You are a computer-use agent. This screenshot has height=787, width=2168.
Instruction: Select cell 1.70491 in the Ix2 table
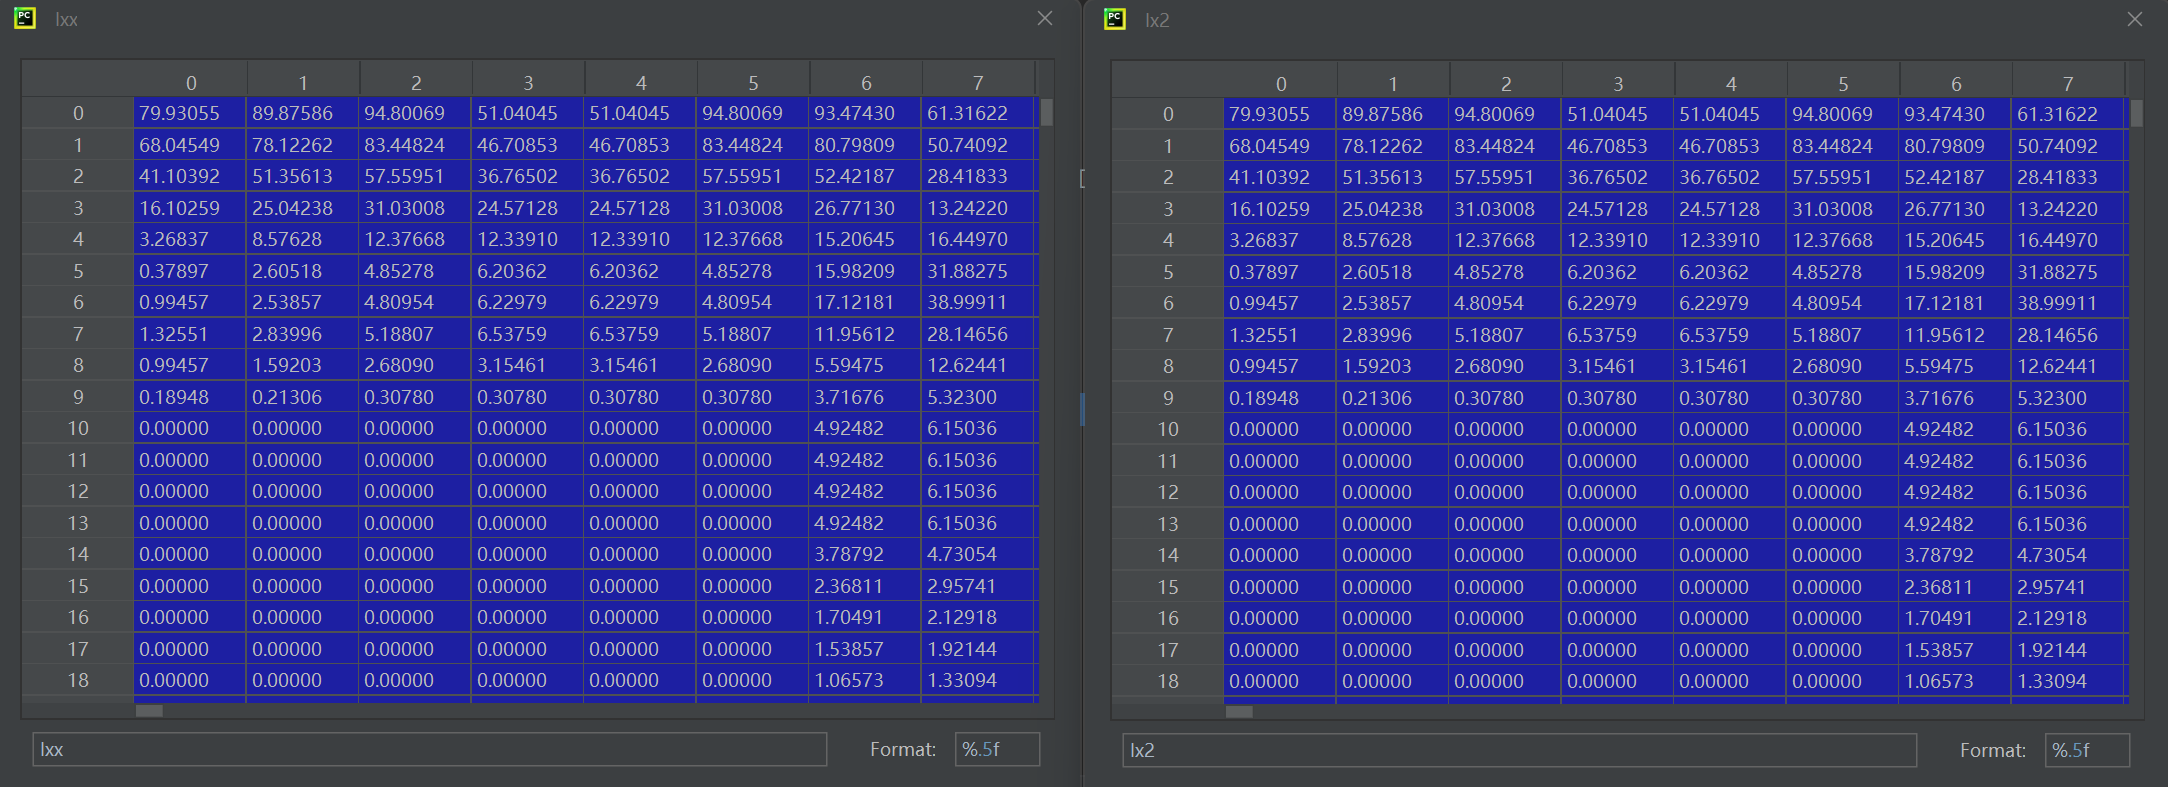[1955, 618]
